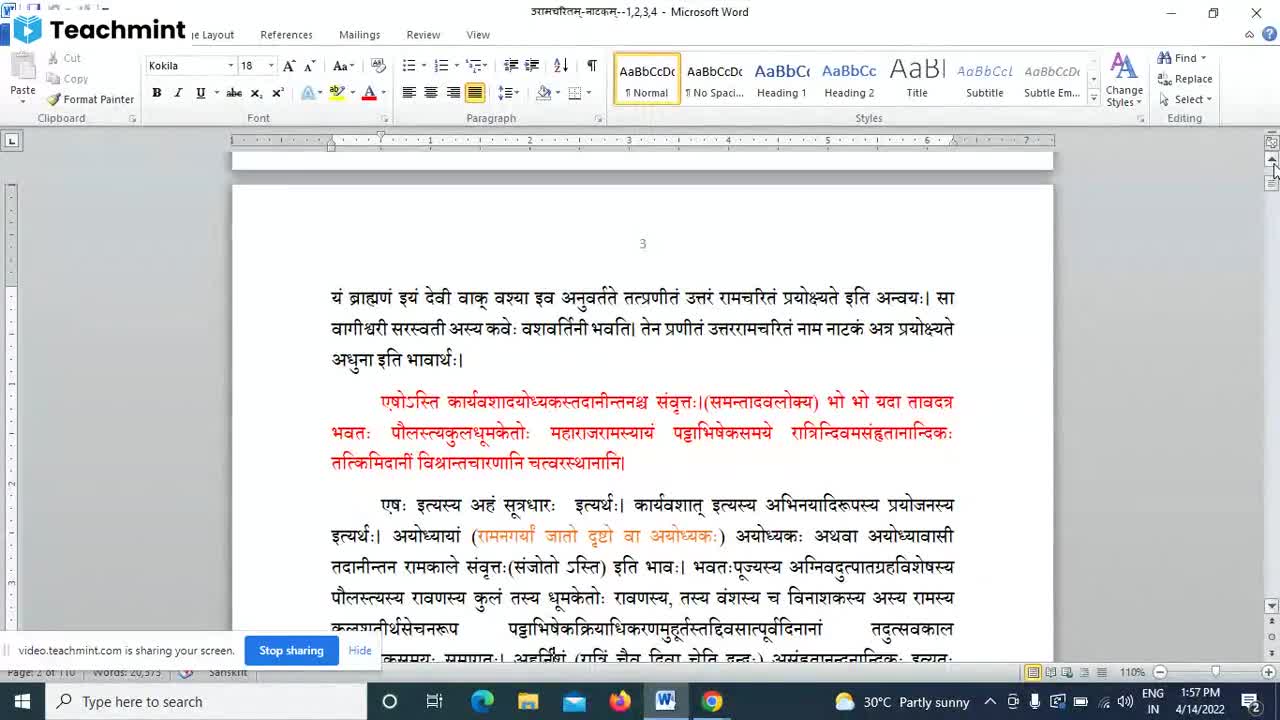Screen dimensions: 1280x720
Task: Open Paragraph dialog launcher
Action: tap(599, 119)
